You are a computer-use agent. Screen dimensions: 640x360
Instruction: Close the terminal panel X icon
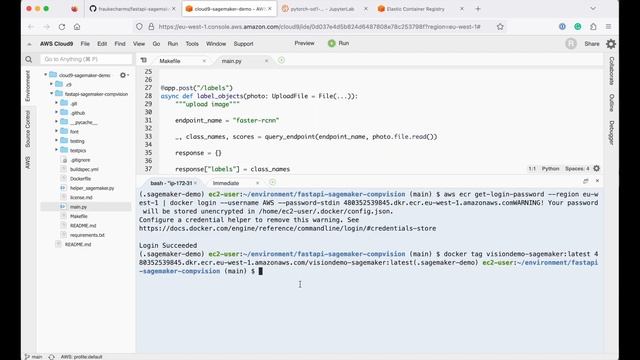597,181
